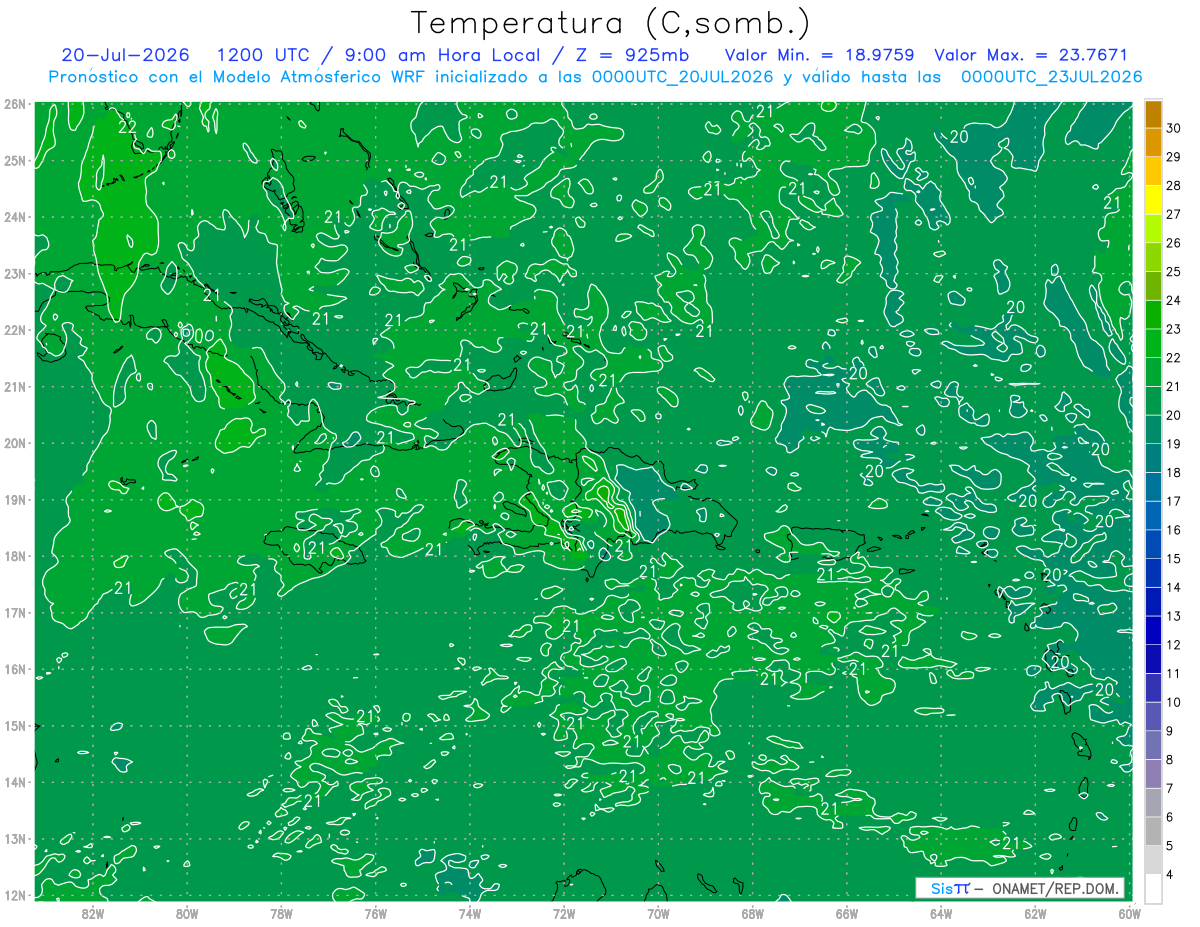Pick the blue swatch between 15 and 16

(x=1153, y=544)
